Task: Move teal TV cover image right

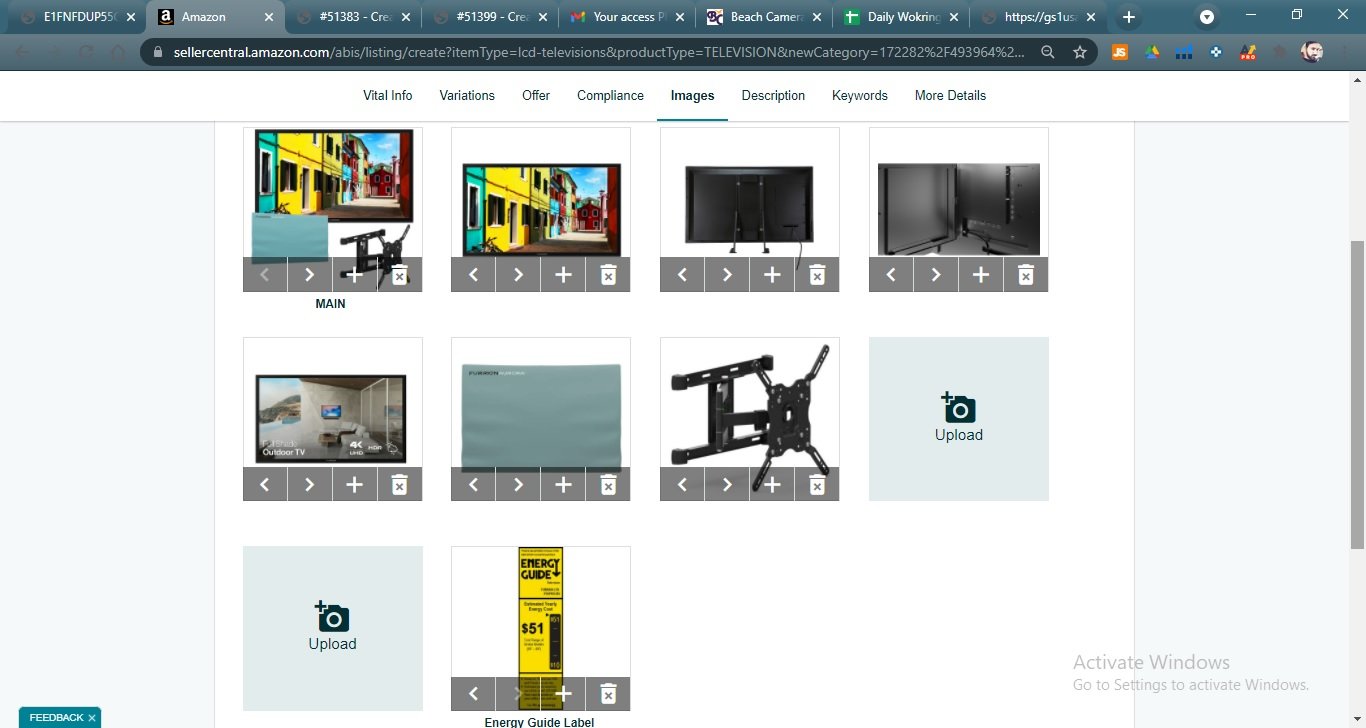Action: click(x=518, y=485)
